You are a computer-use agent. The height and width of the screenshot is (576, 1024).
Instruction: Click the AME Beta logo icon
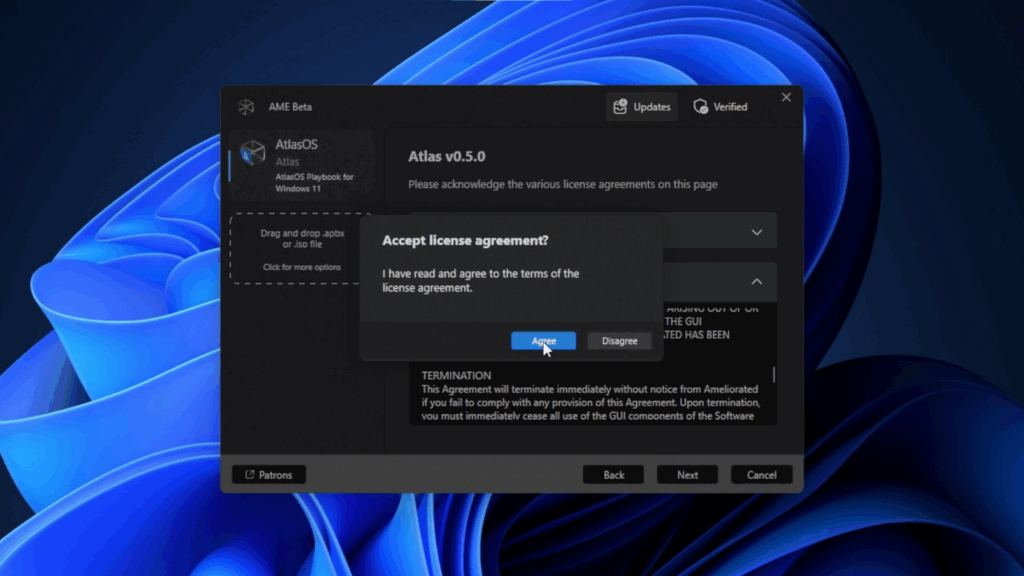pos(248,106)
